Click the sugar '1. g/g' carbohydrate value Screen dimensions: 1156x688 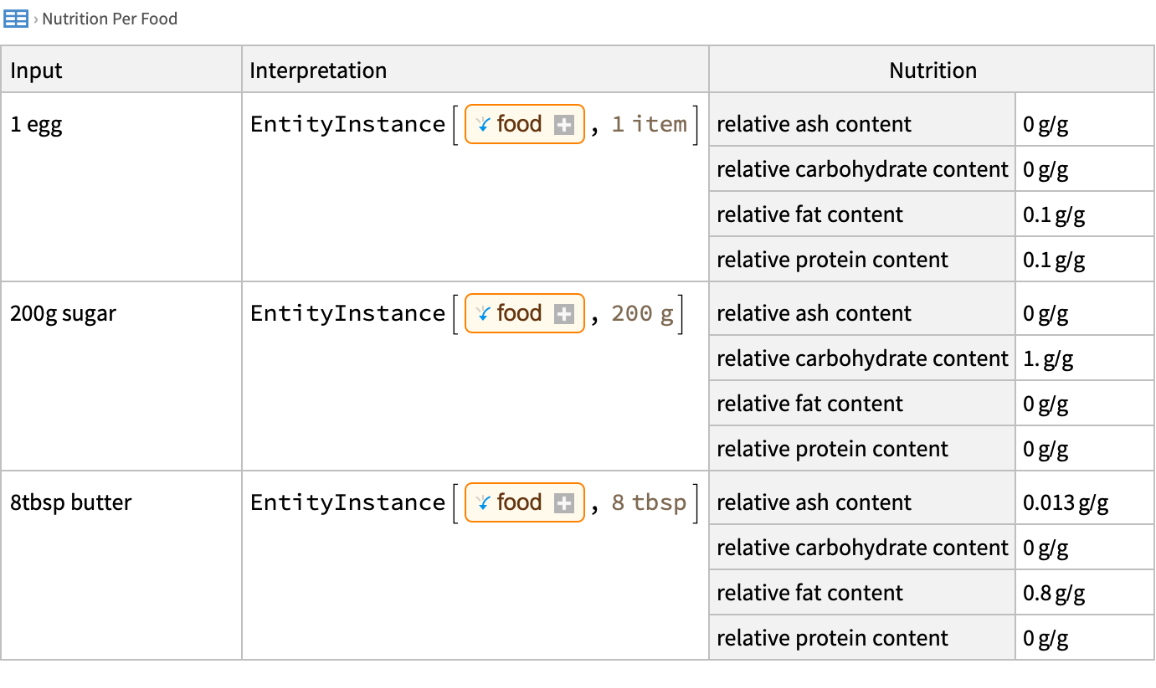click(1048, 359)
